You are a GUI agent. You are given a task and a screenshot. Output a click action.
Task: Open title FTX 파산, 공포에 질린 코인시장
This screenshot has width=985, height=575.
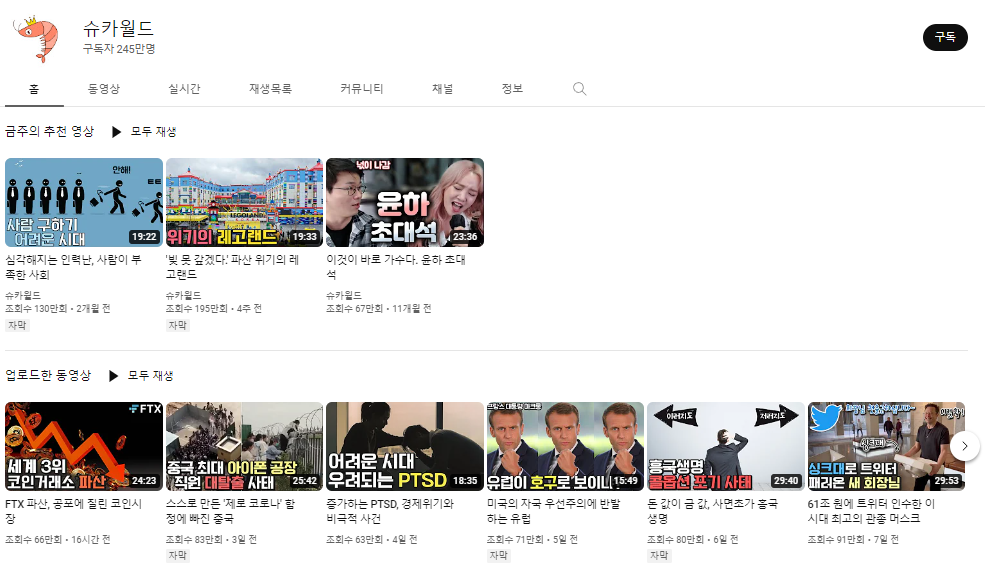tap(74, 511)
